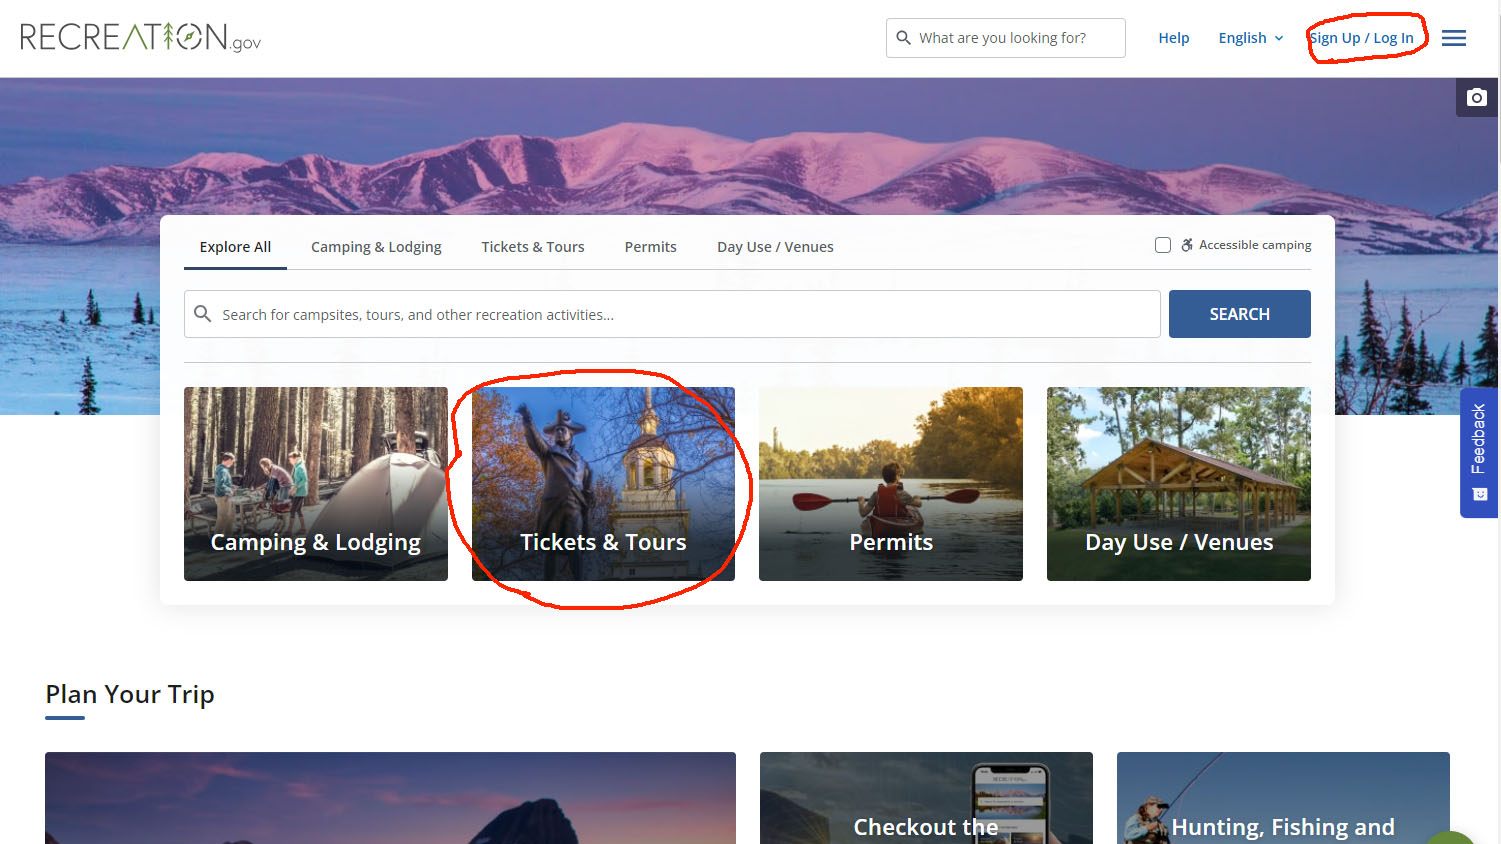
Task: Open the hamburger menu icon
Action: click(1453, 38)
